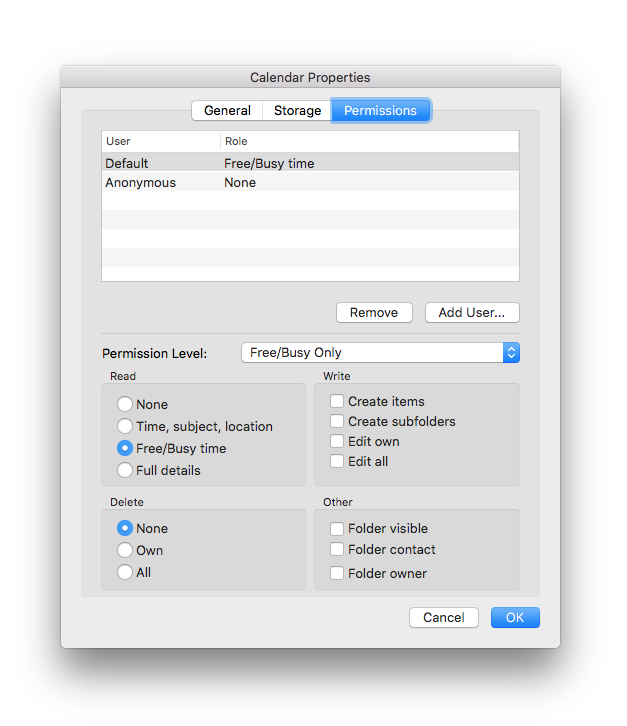
Task: Confirm with the OK button
Action: click(x=515, y=618)
